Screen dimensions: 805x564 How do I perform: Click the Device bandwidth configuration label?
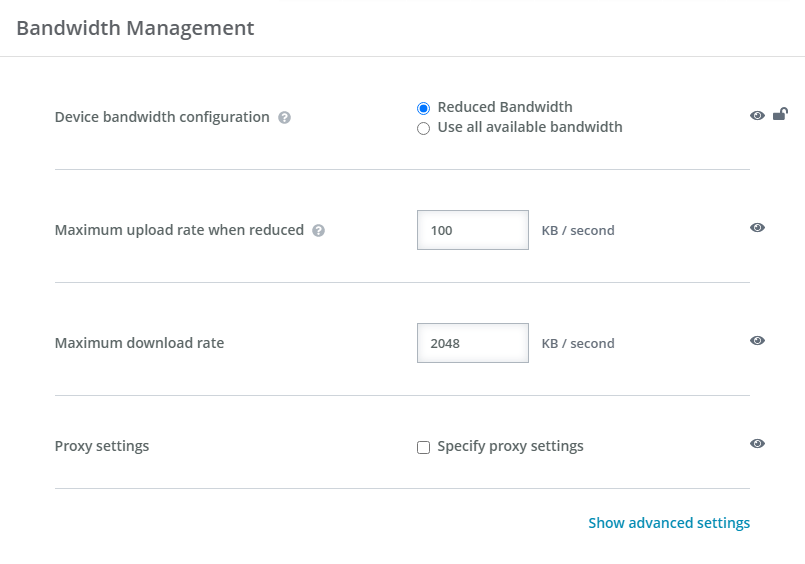[162, 117]
